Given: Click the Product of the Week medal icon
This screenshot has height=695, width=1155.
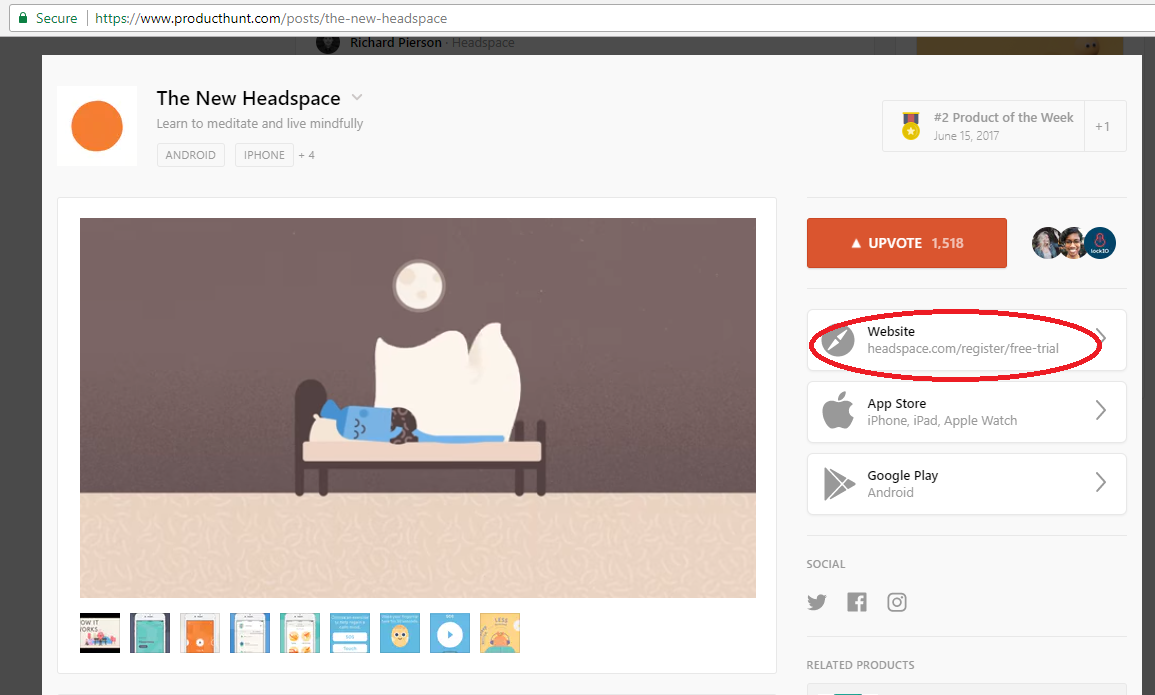Looking at the screenshot, I should (911, 126).
